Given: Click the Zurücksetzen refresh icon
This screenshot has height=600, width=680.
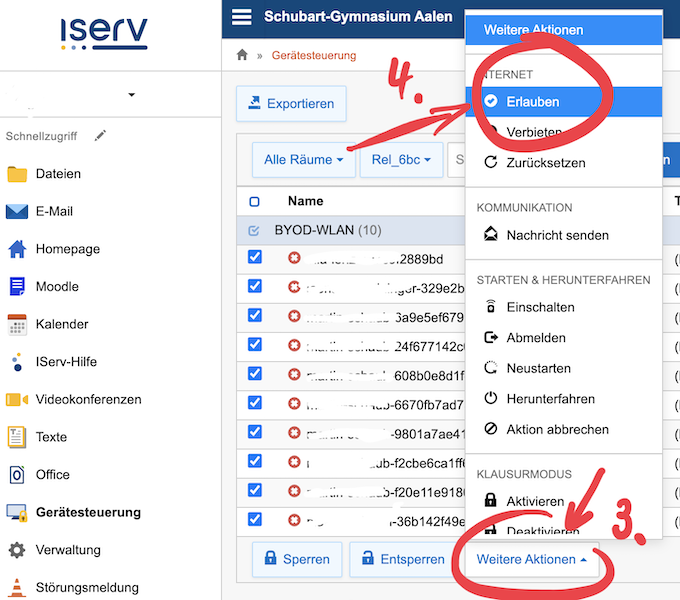Looking at the screenshot, I should click(490, 163).
